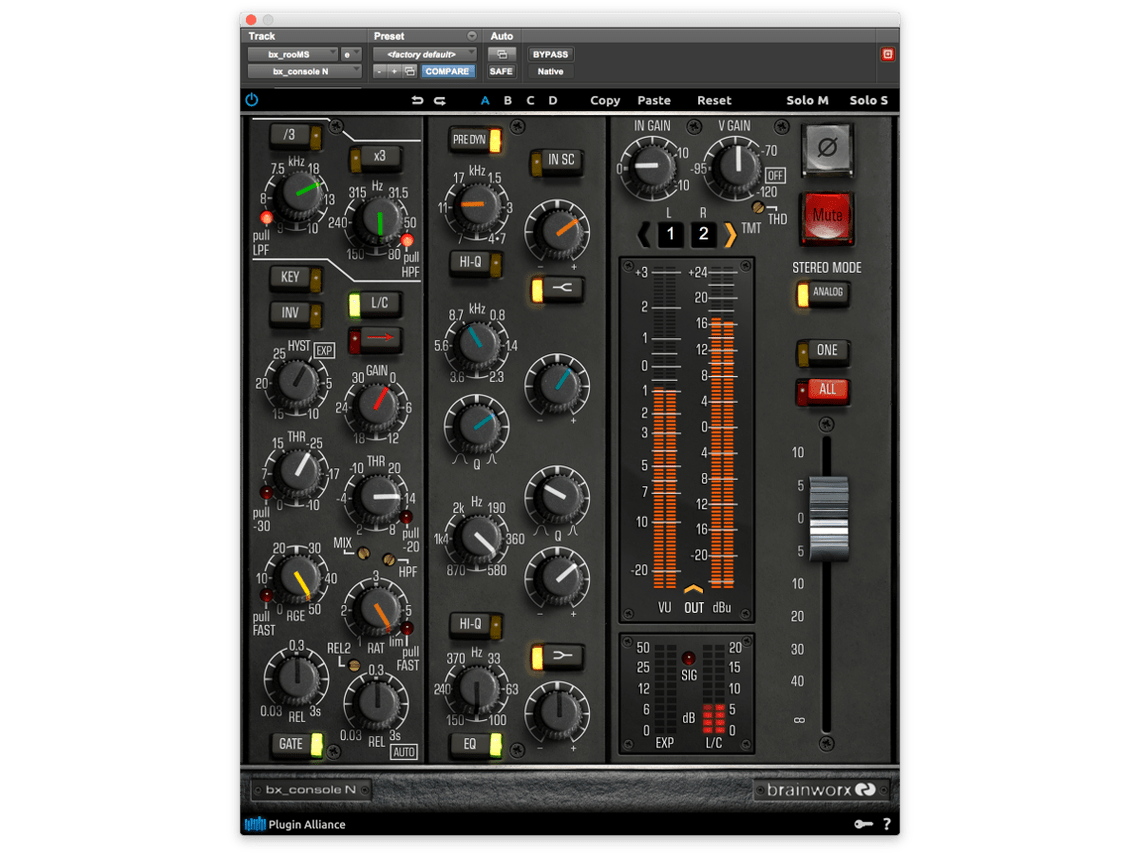This screenshot has width=1140, height=855.
Task: Click the brainworx logo
Action: (821, 790)
